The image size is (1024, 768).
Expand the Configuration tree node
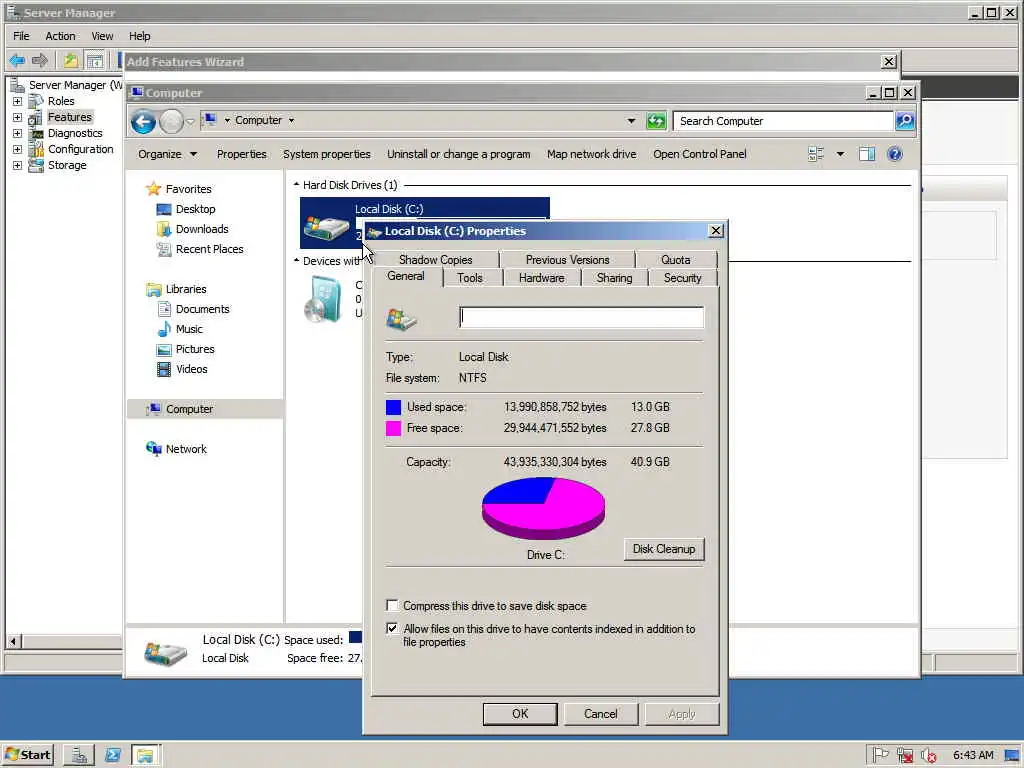pos(17,149)
